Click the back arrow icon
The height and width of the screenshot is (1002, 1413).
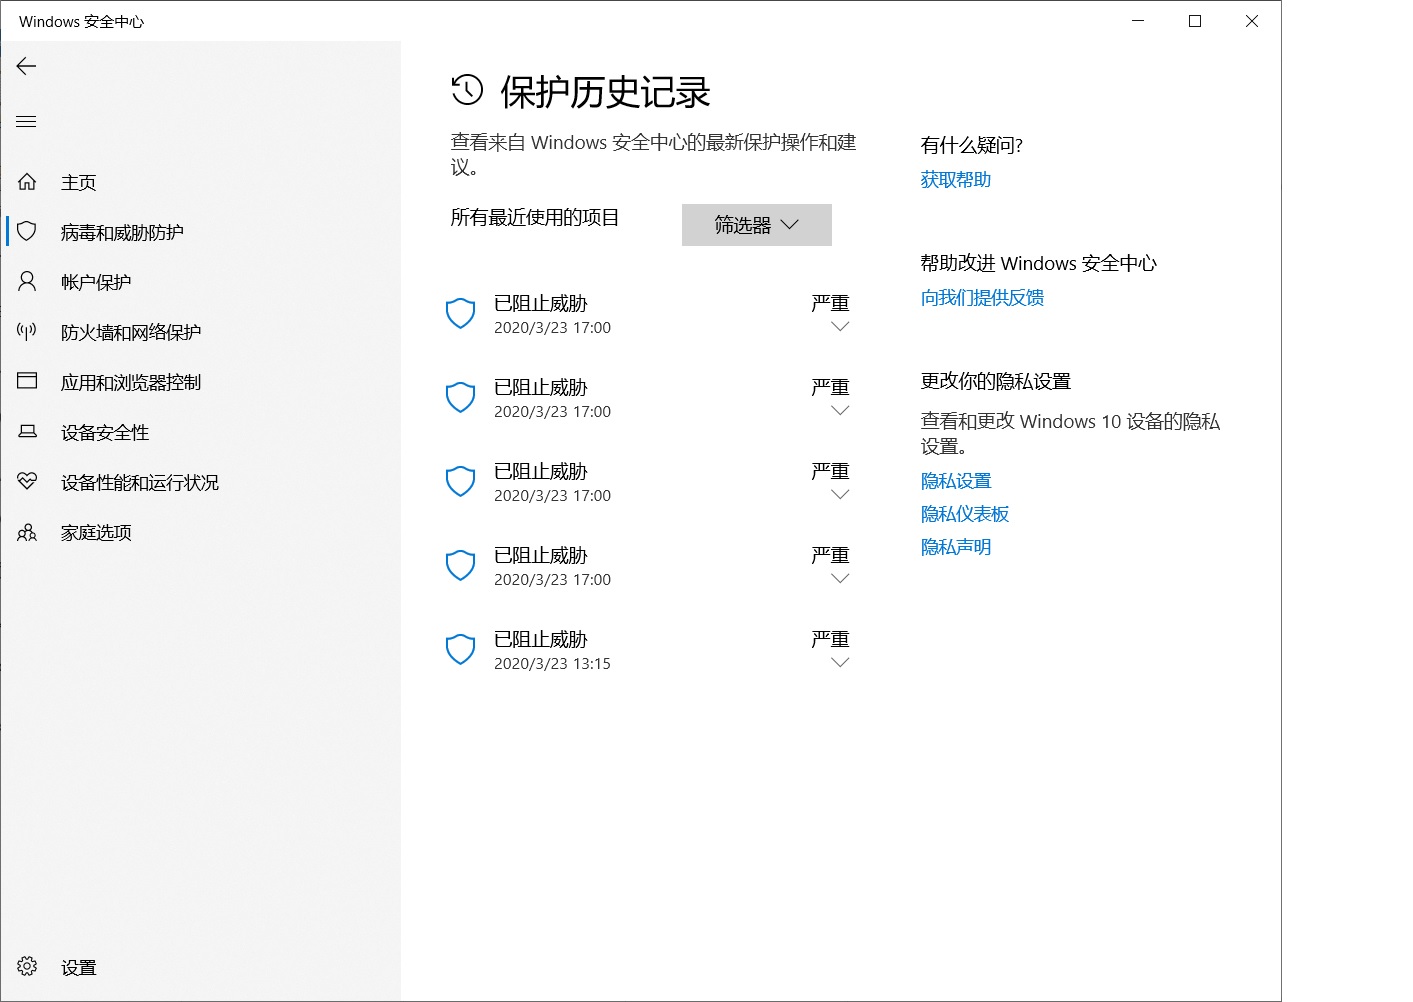click(27, 66)
